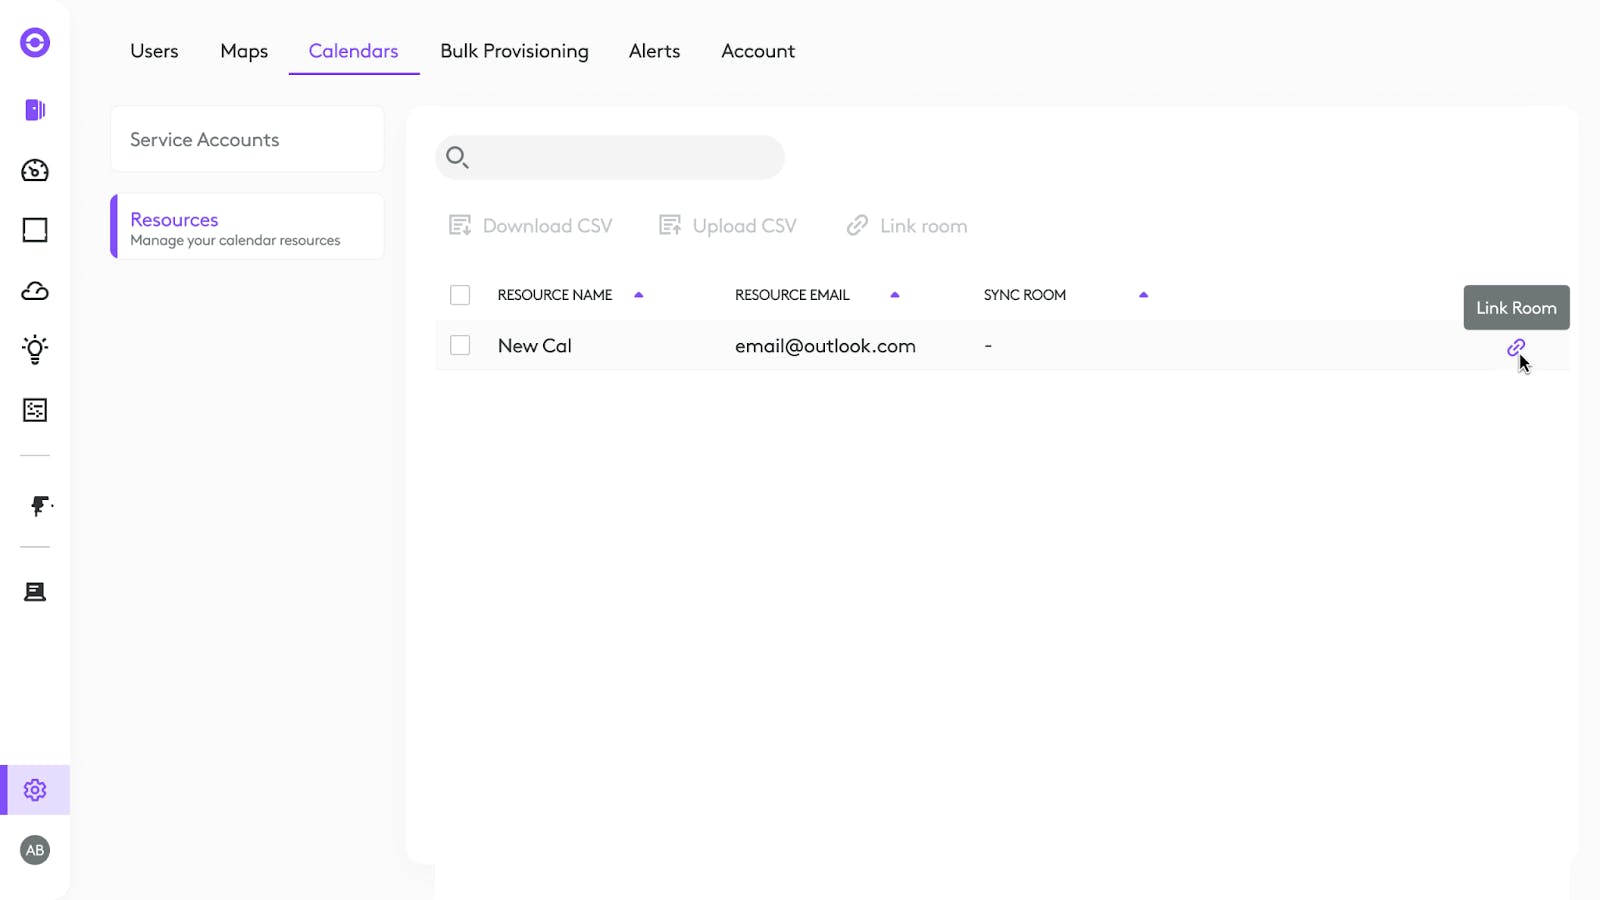Click the link room chain icon for New Cal

(x=1516, y=347)
